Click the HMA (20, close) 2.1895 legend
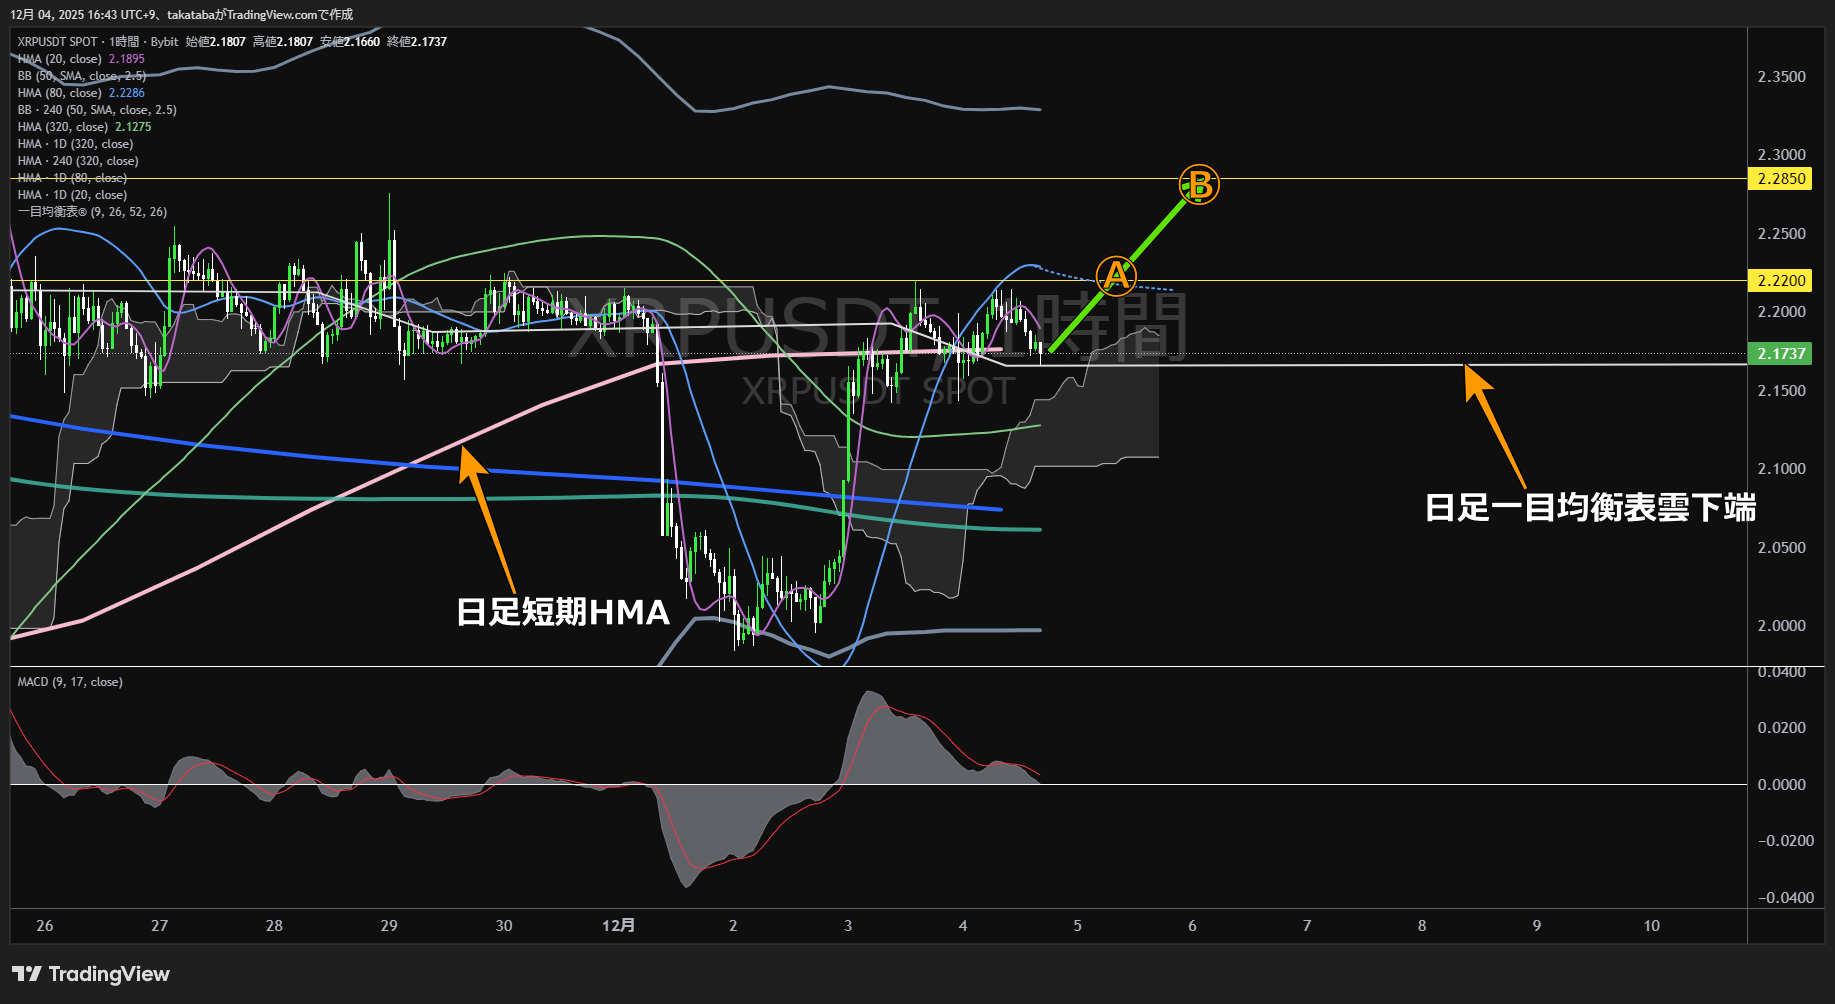This screenshot has height=1004, width=1835. (81, 59)
